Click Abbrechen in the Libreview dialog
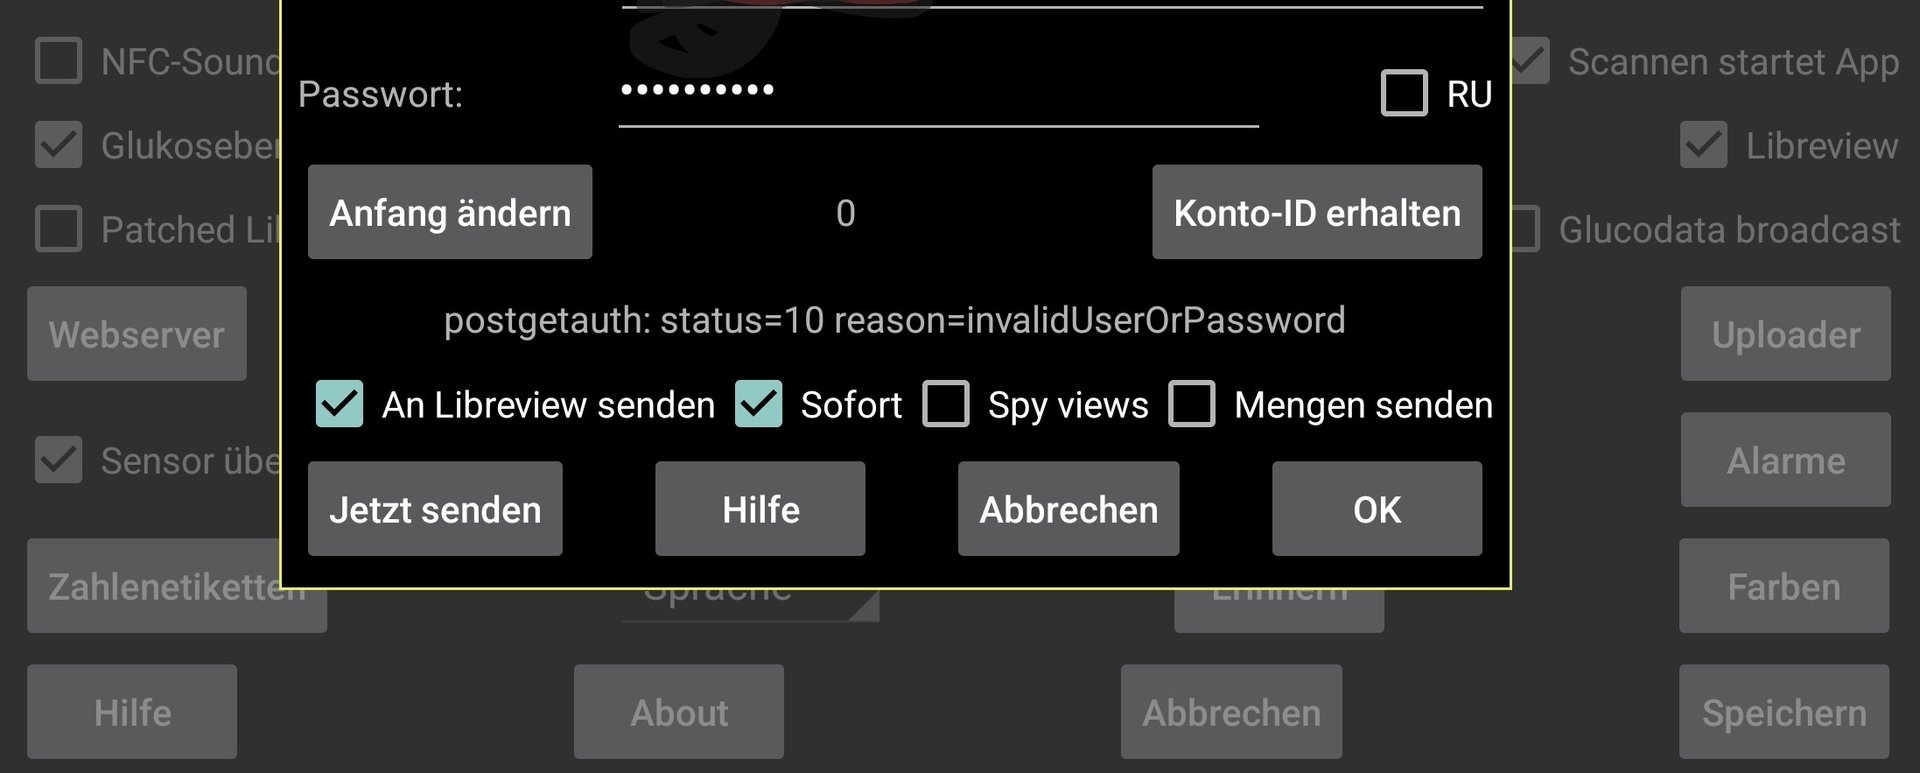Image resolution: width=1920 pixels, height=773 pixels. click(x=1068, y=509)
